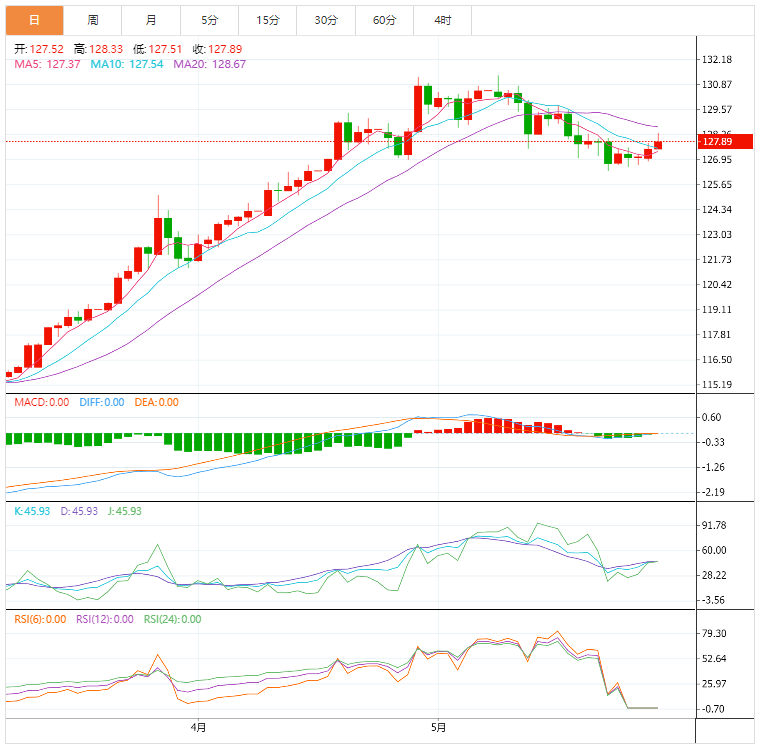Switch to the 4时 timeframe tab
This screenshot has width=760, height=745.
[443, 20]
